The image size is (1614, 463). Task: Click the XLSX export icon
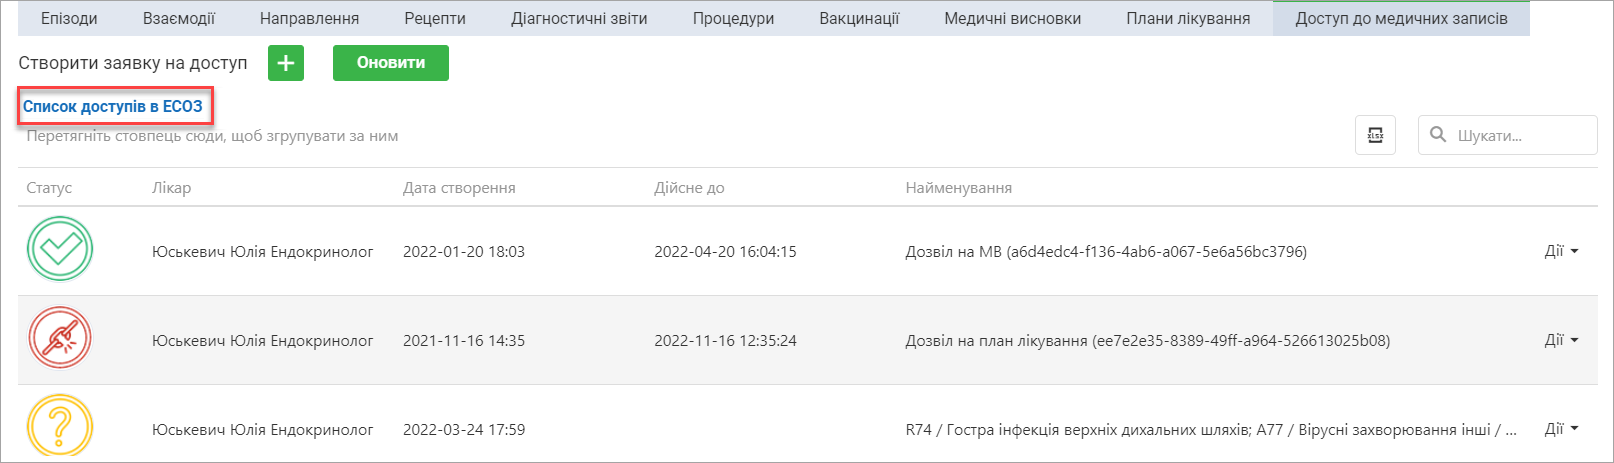tap(1375, 135)
